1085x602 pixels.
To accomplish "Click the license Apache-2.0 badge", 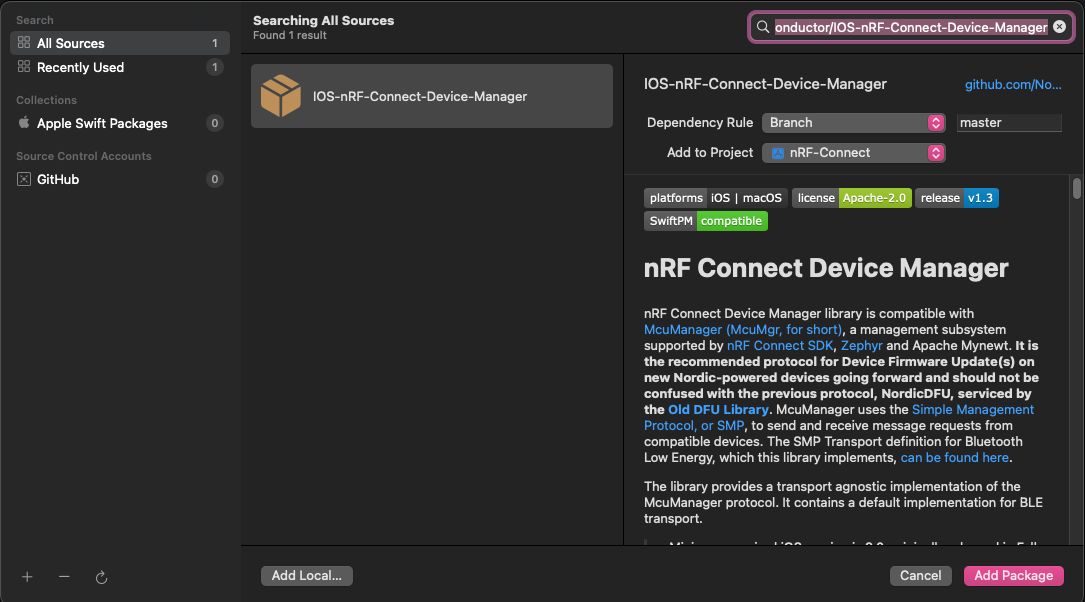I will pos(851,198).
